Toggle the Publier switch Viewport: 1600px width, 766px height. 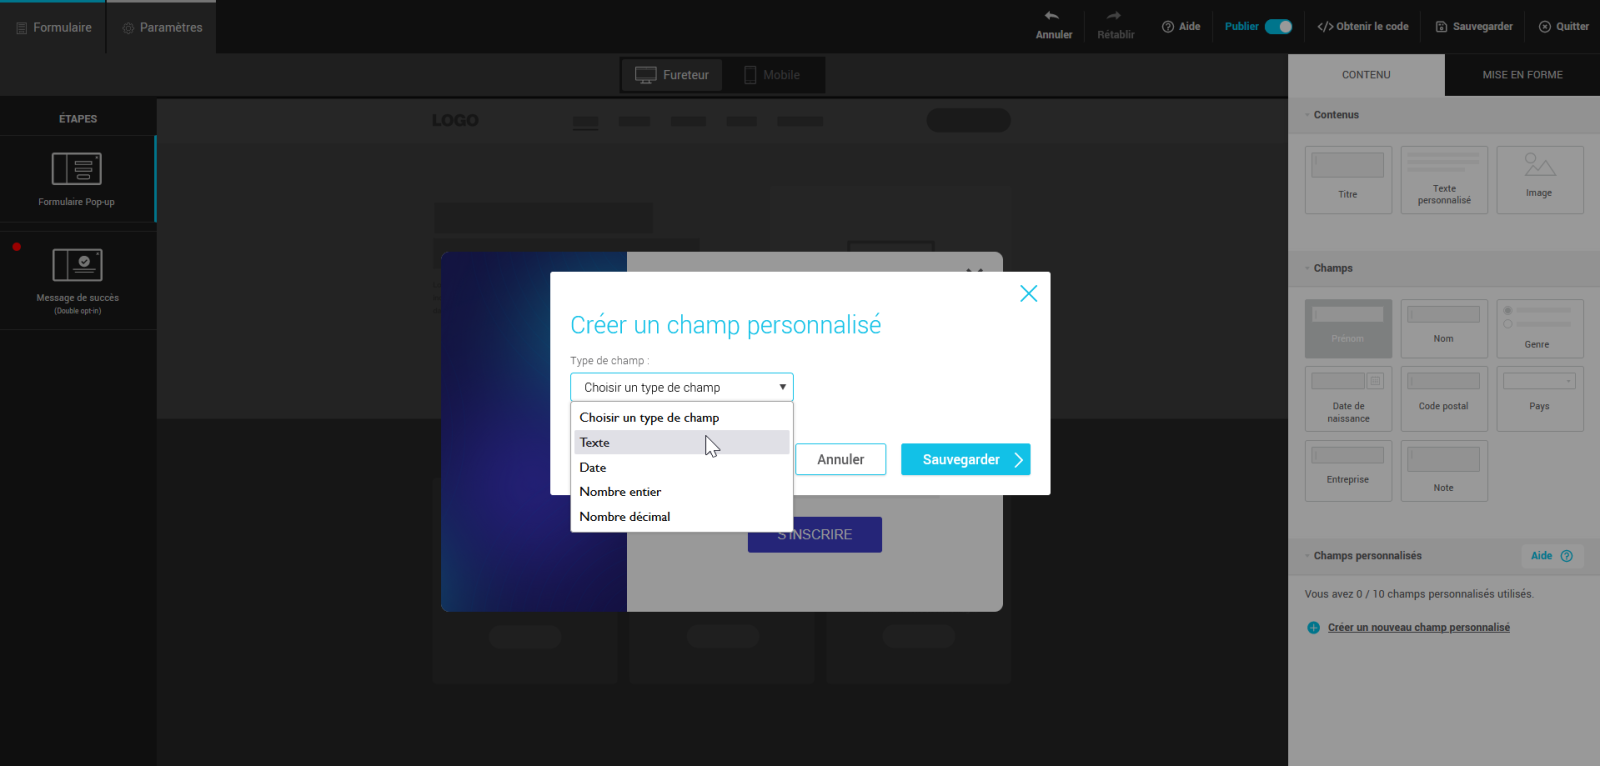(x=1278, y=27)
